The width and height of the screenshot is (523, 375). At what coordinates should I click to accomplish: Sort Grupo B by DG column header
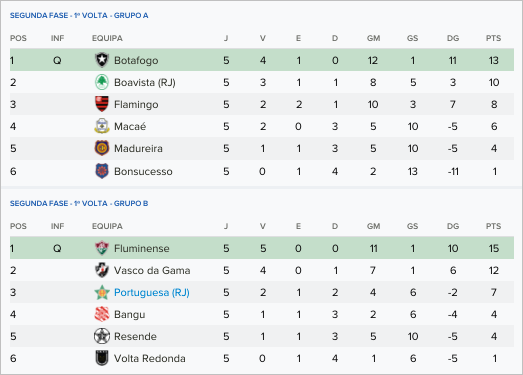[453, 226]
